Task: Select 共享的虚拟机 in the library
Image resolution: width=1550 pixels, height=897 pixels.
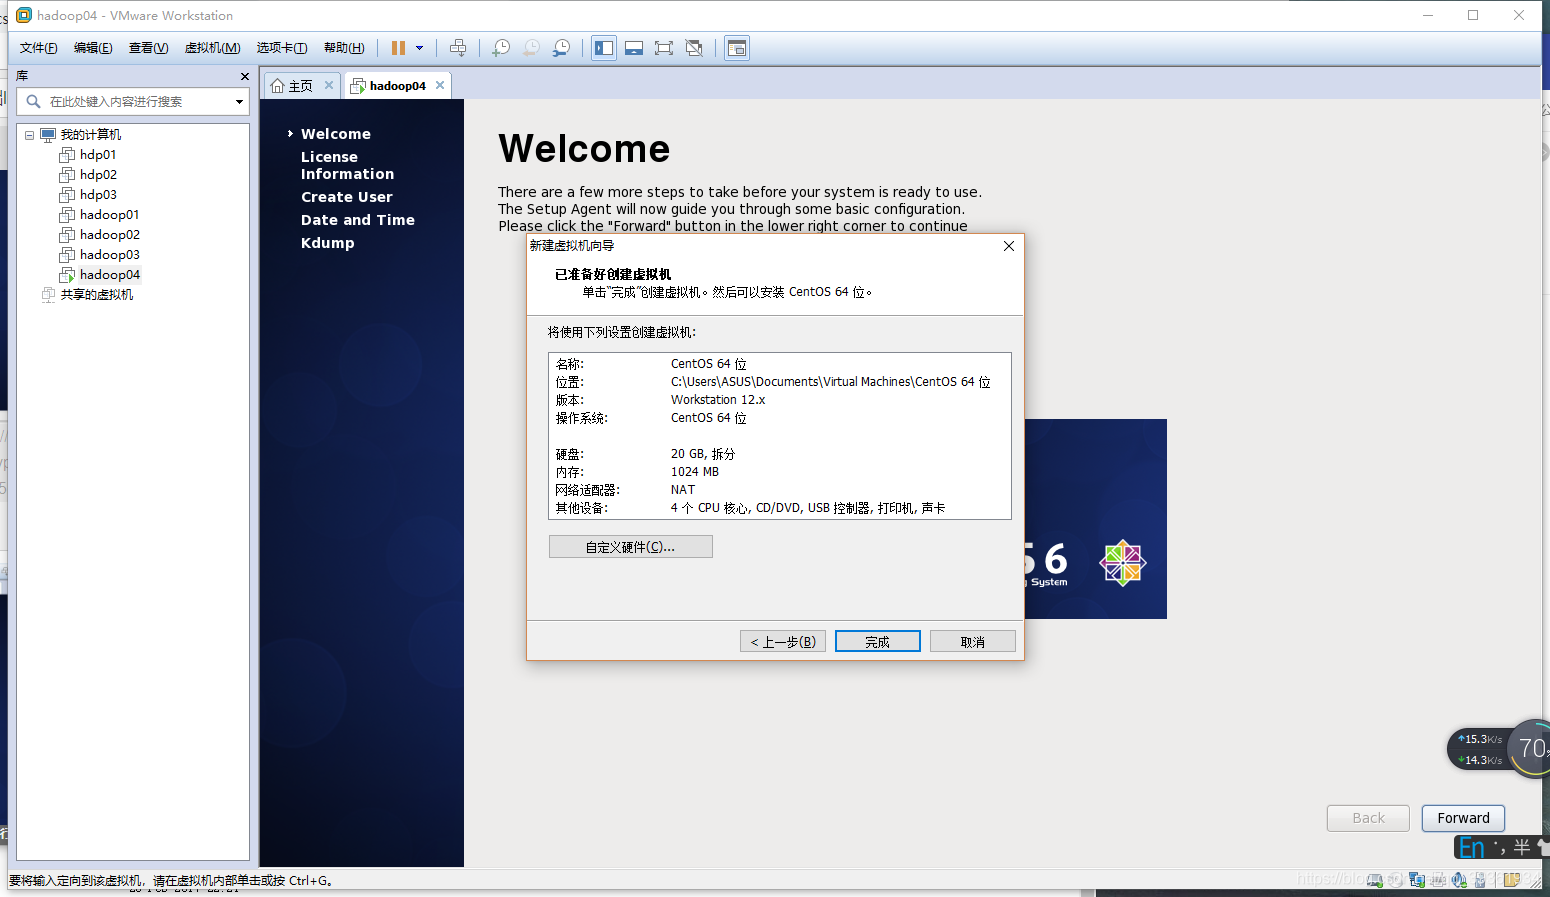Action: click(96, 295)
